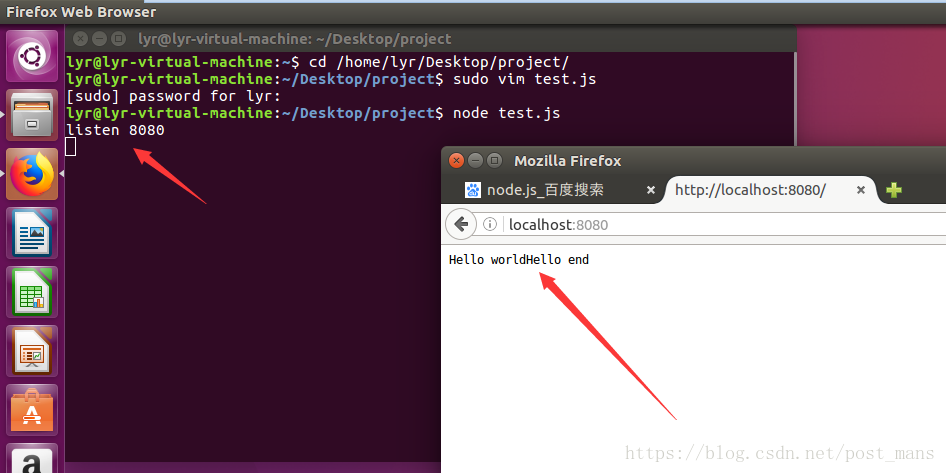Close the terminal window
The image size is (946, 473).
[x=80, y=39]
